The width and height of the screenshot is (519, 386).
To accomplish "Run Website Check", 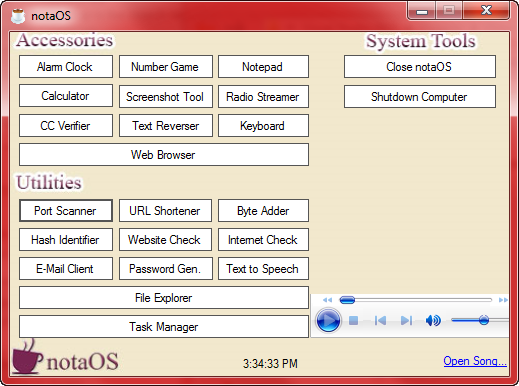I will pos(165,240).
